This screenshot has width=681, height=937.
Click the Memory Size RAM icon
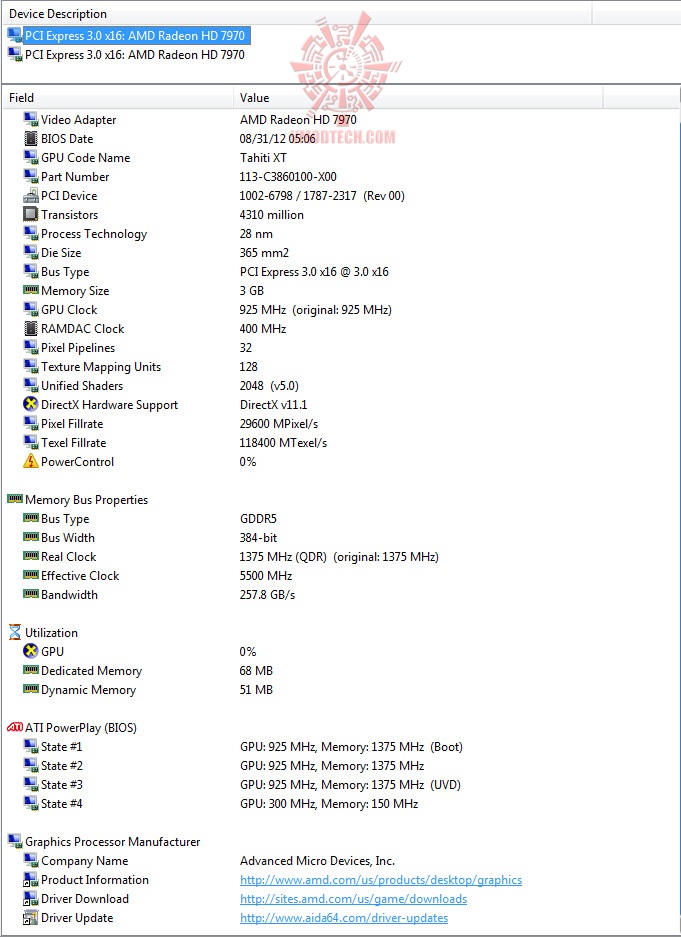30,290
